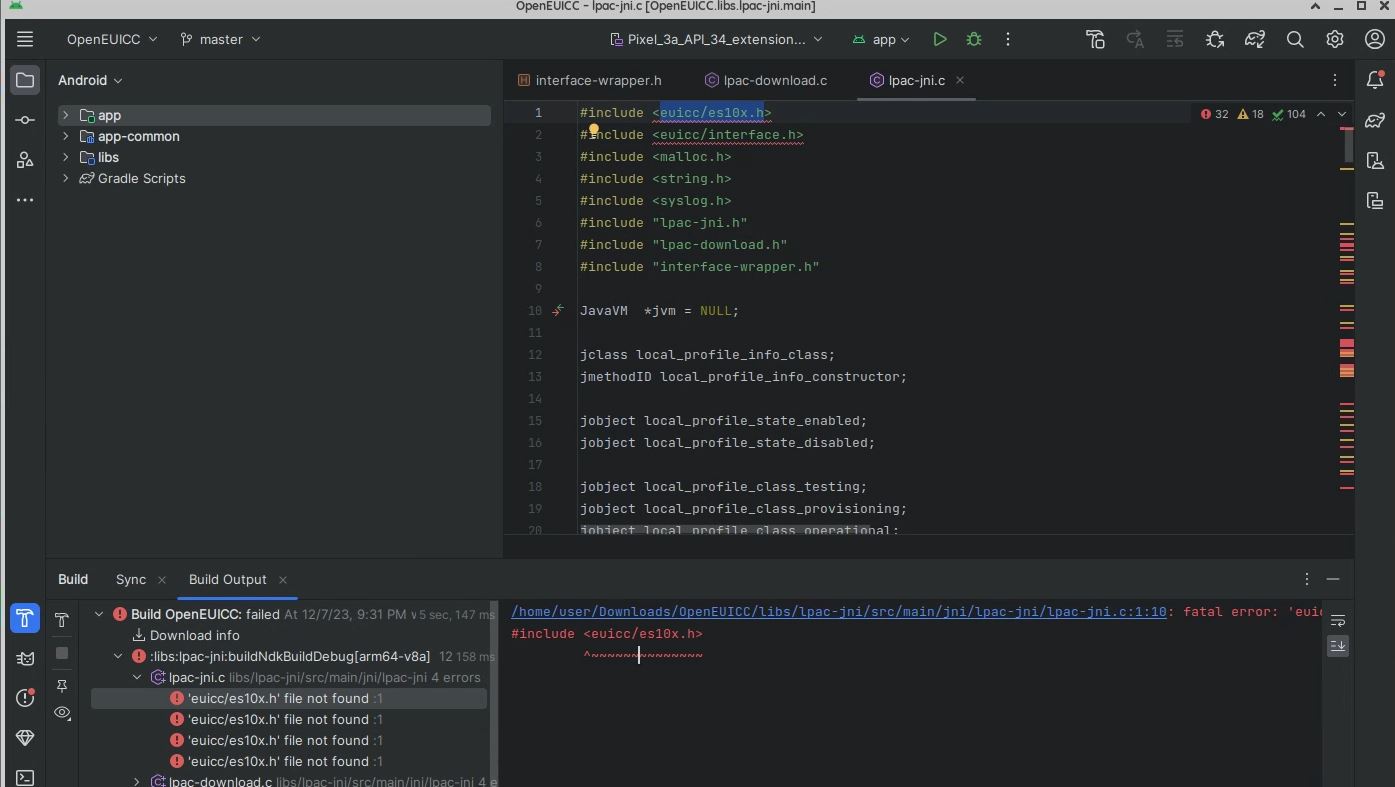Open the main hamburger menu
The width and height of the screenshot is (1395, 787).
point(25,39)
